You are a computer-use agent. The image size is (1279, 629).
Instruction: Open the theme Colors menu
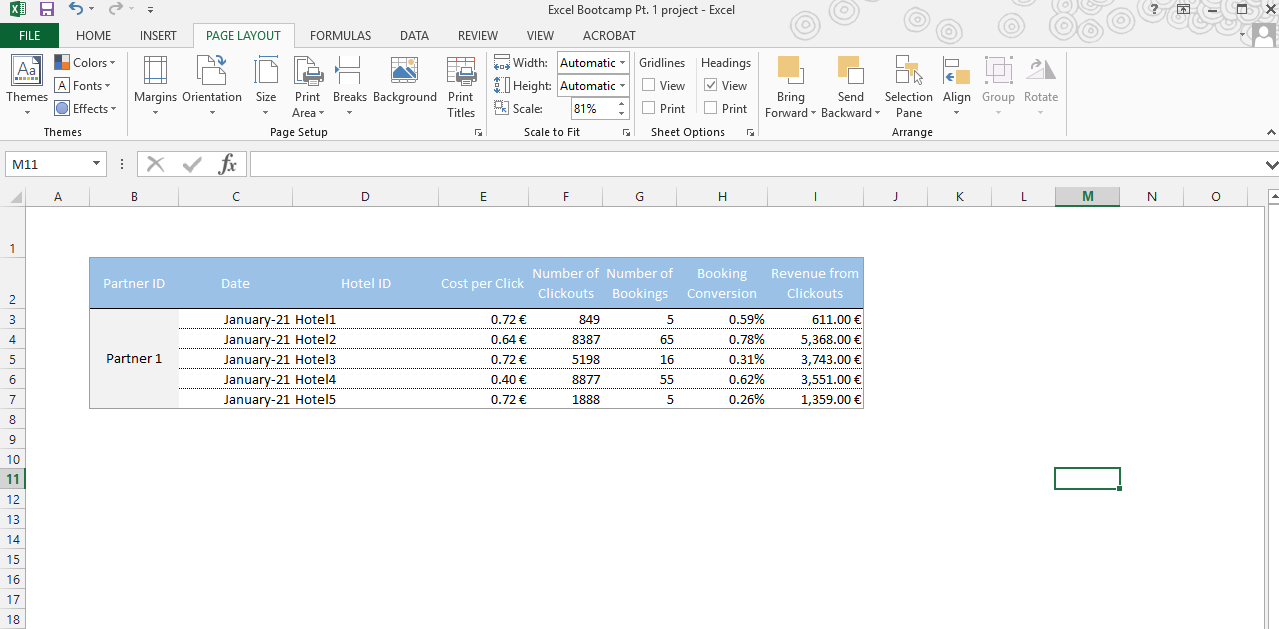point(85,62)
